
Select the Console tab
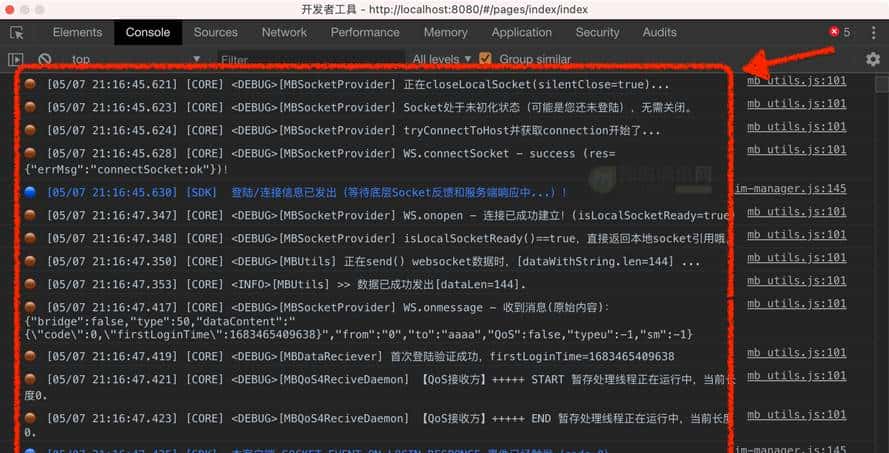click(148, 32)
